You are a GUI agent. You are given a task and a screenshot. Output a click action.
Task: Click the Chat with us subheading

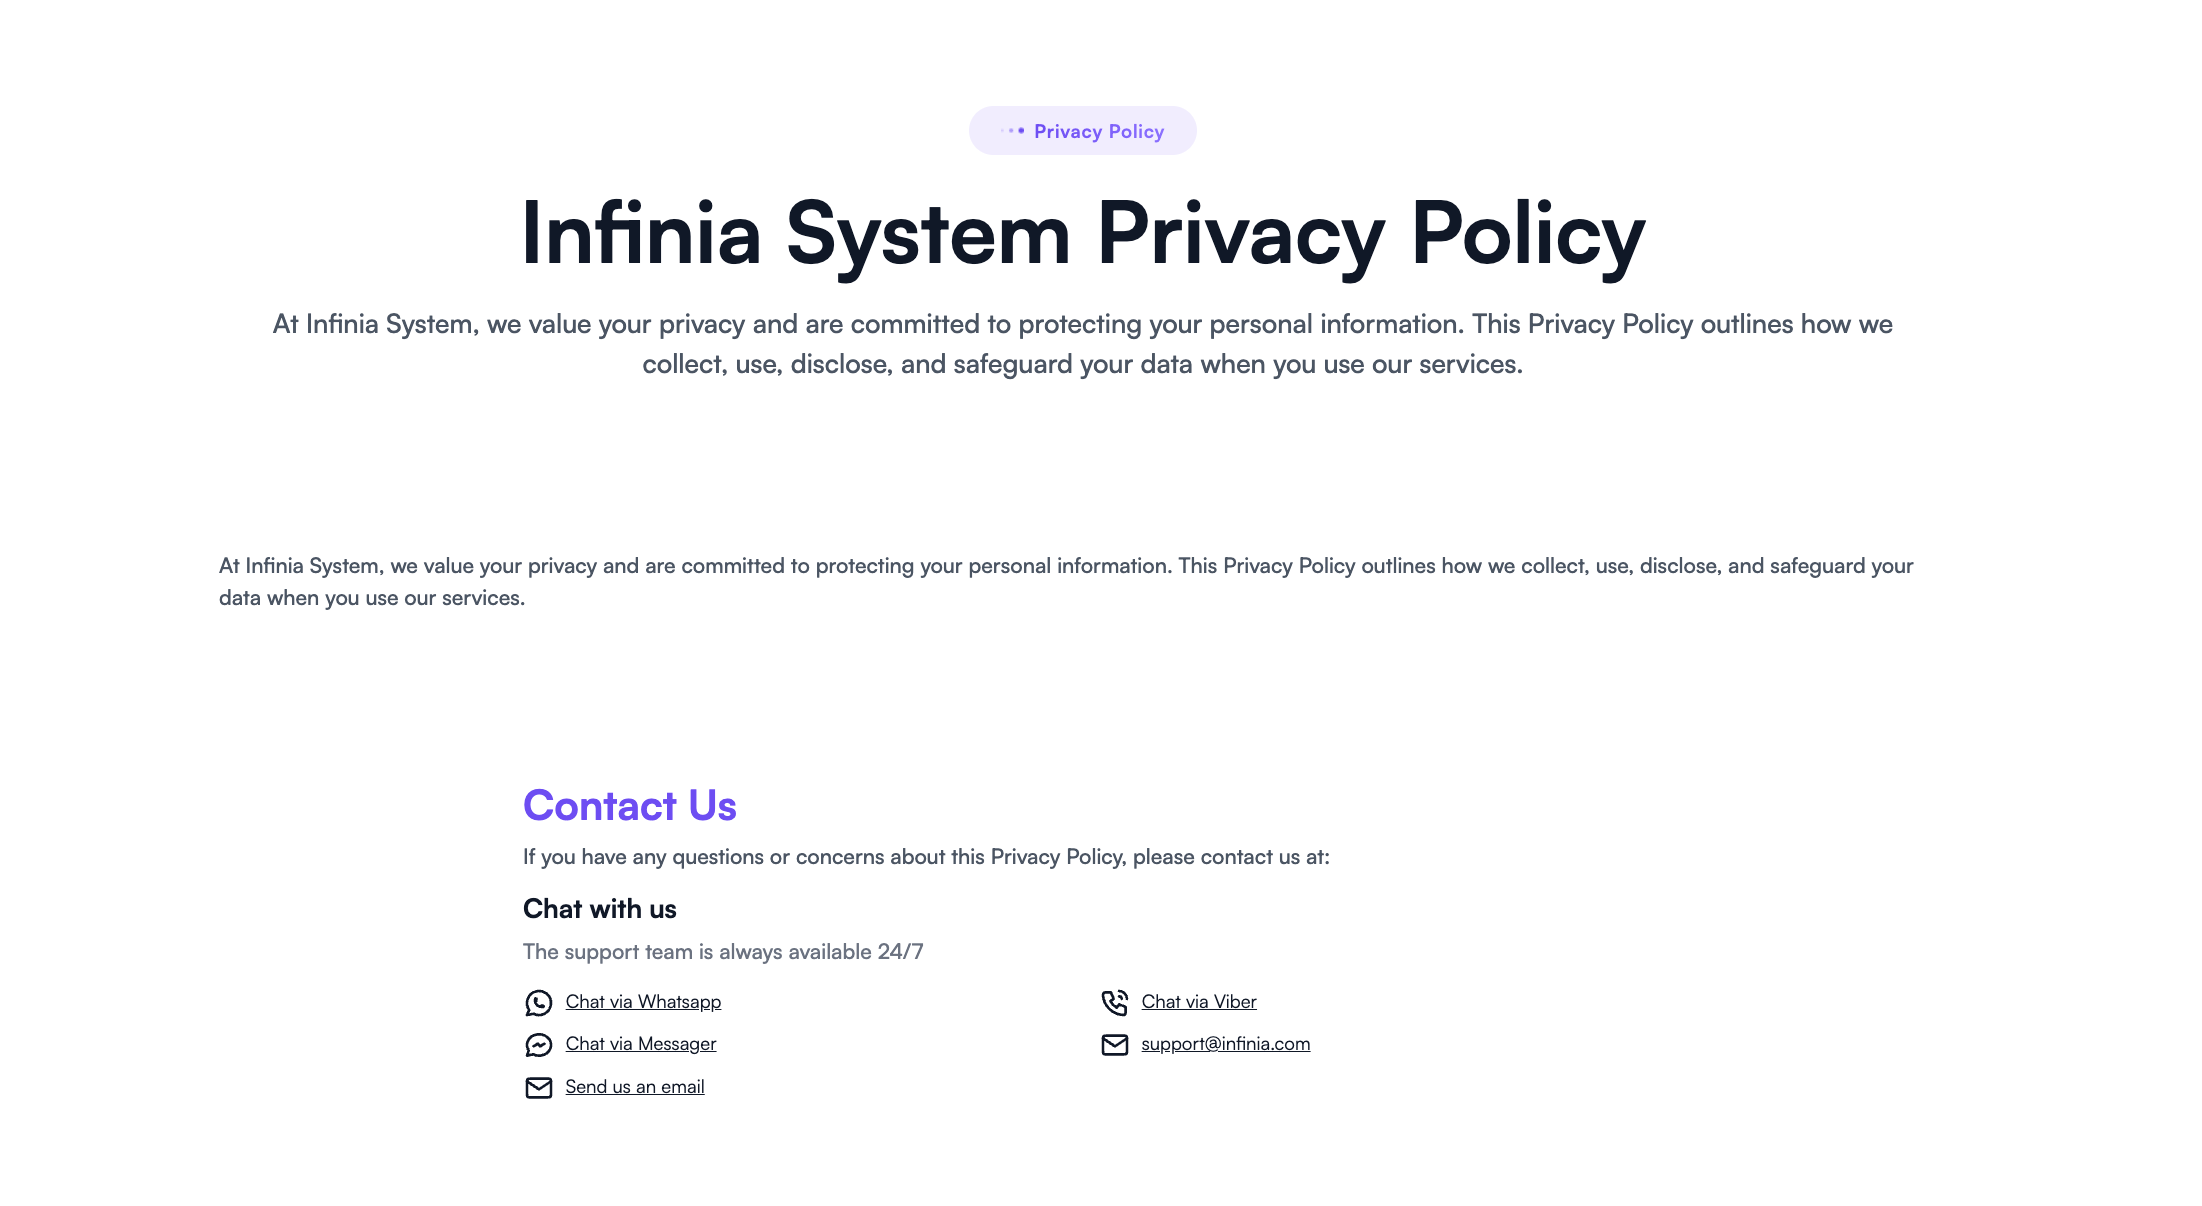600,909
